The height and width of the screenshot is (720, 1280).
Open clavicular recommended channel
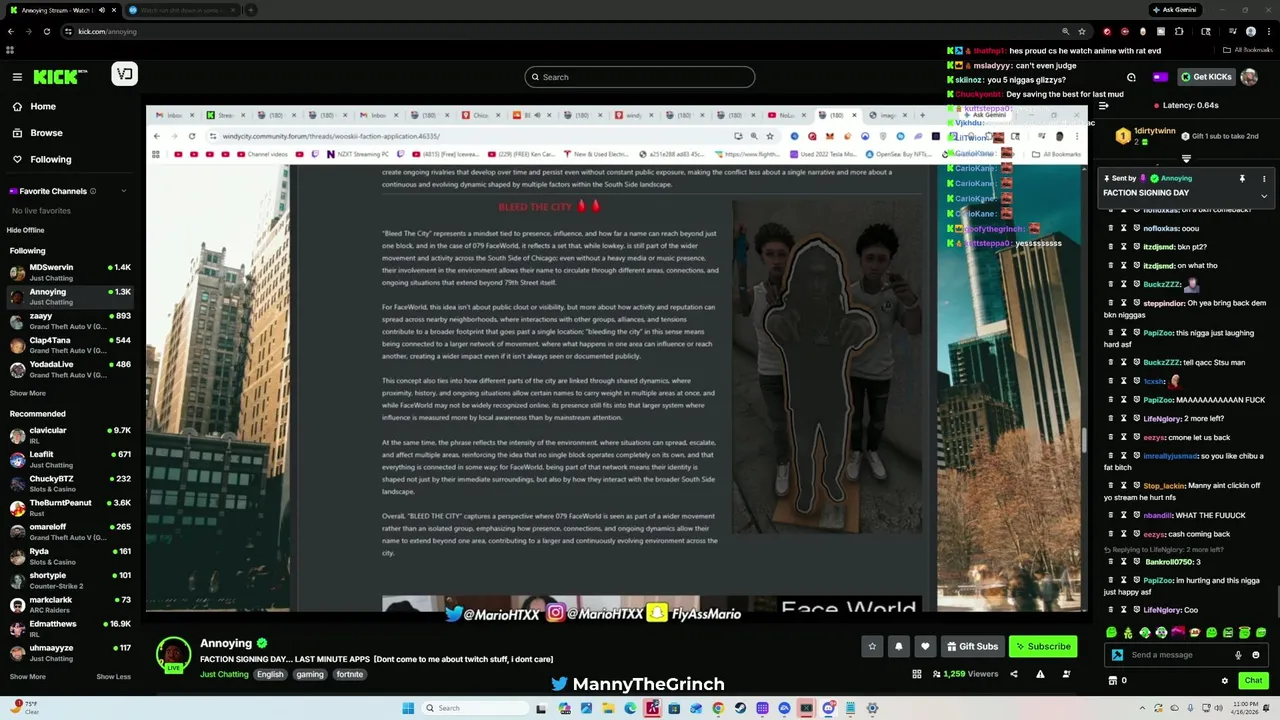(70, 434)
